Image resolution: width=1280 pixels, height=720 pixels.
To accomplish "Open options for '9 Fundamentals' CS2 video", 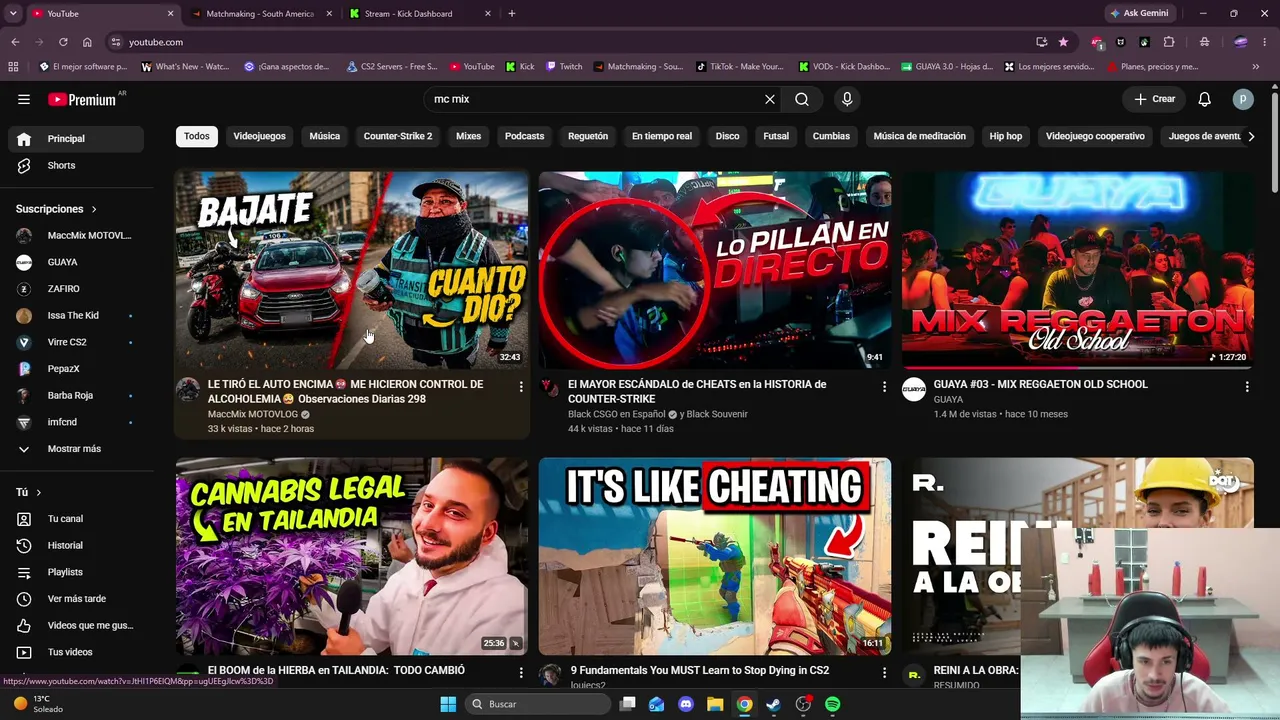I will [884, 673].
